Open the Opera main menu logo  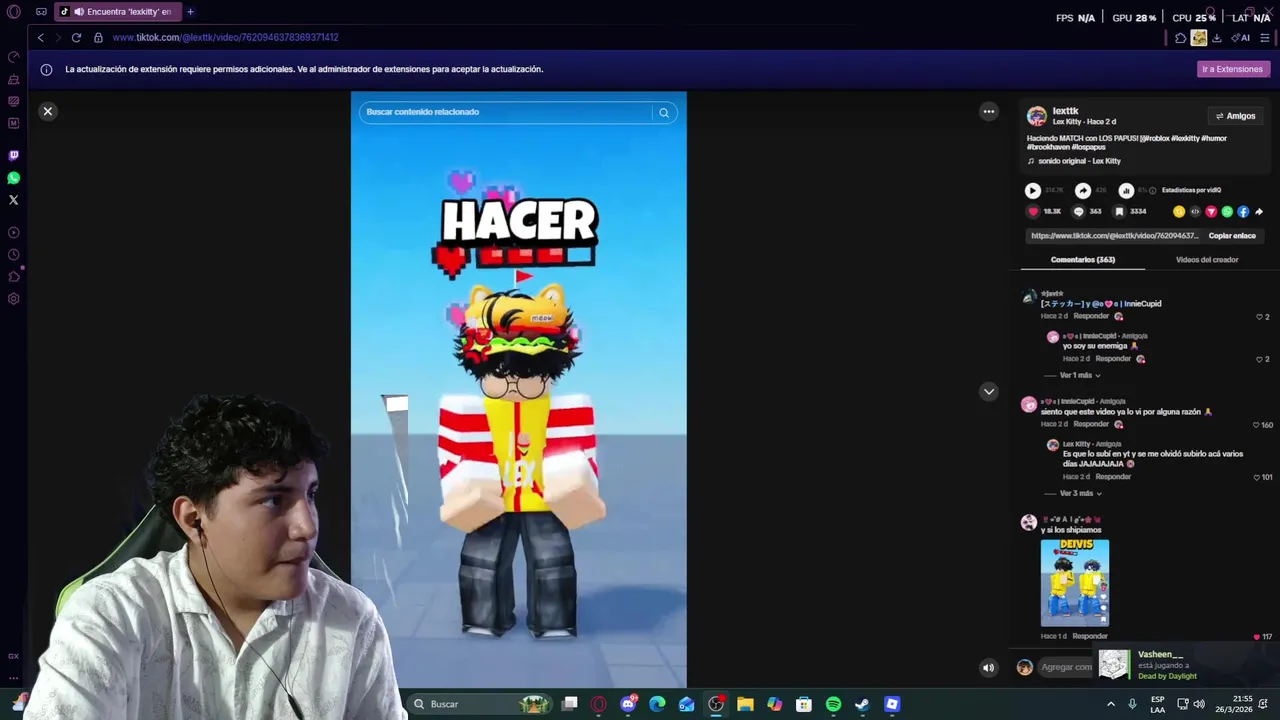tap(13, 12)
